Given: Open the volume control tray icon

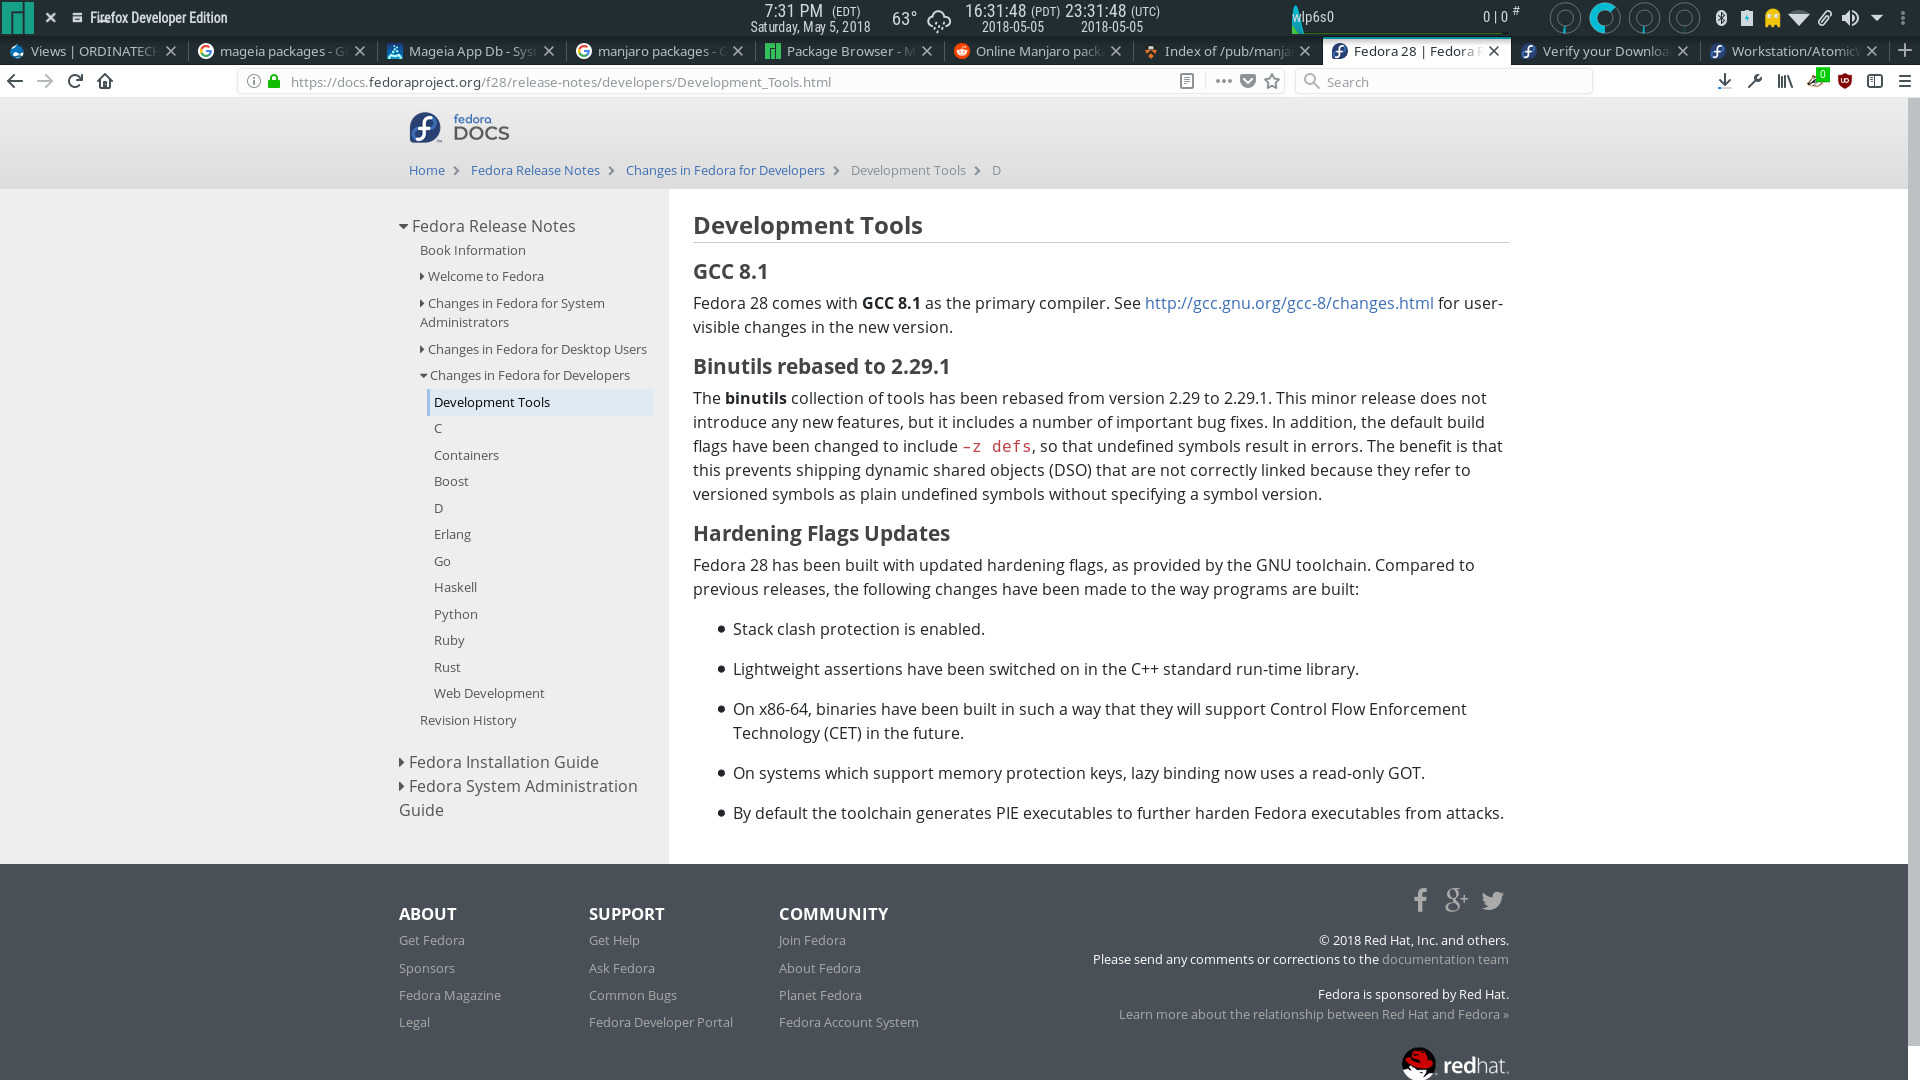Looking at the screenshot, I should point(1850,17).
